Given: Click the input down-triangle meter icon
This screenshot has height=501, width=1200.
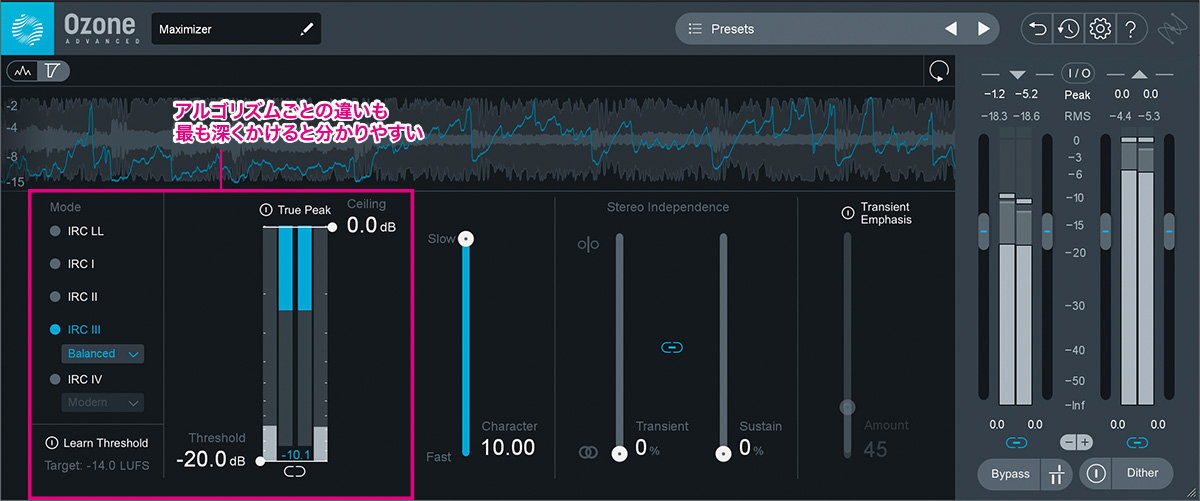Looking at the screenshot, I should (1018, 75).
